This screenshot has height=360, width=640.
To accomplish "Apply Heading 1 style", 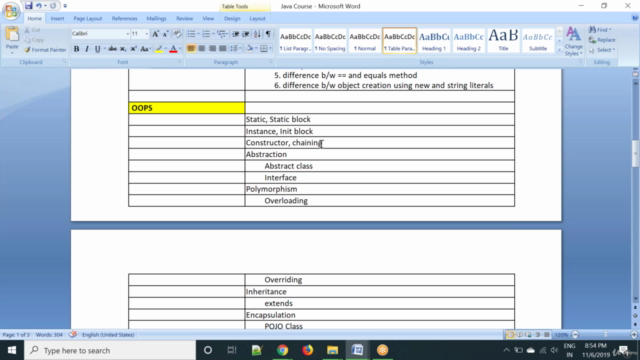I will coord(434,40).
